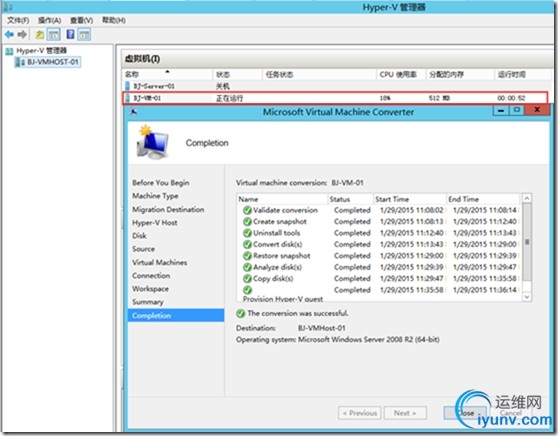Screen dimensions: 558x436
Task: Click green check beside Copy disk(s)
Action: (247, 278)
